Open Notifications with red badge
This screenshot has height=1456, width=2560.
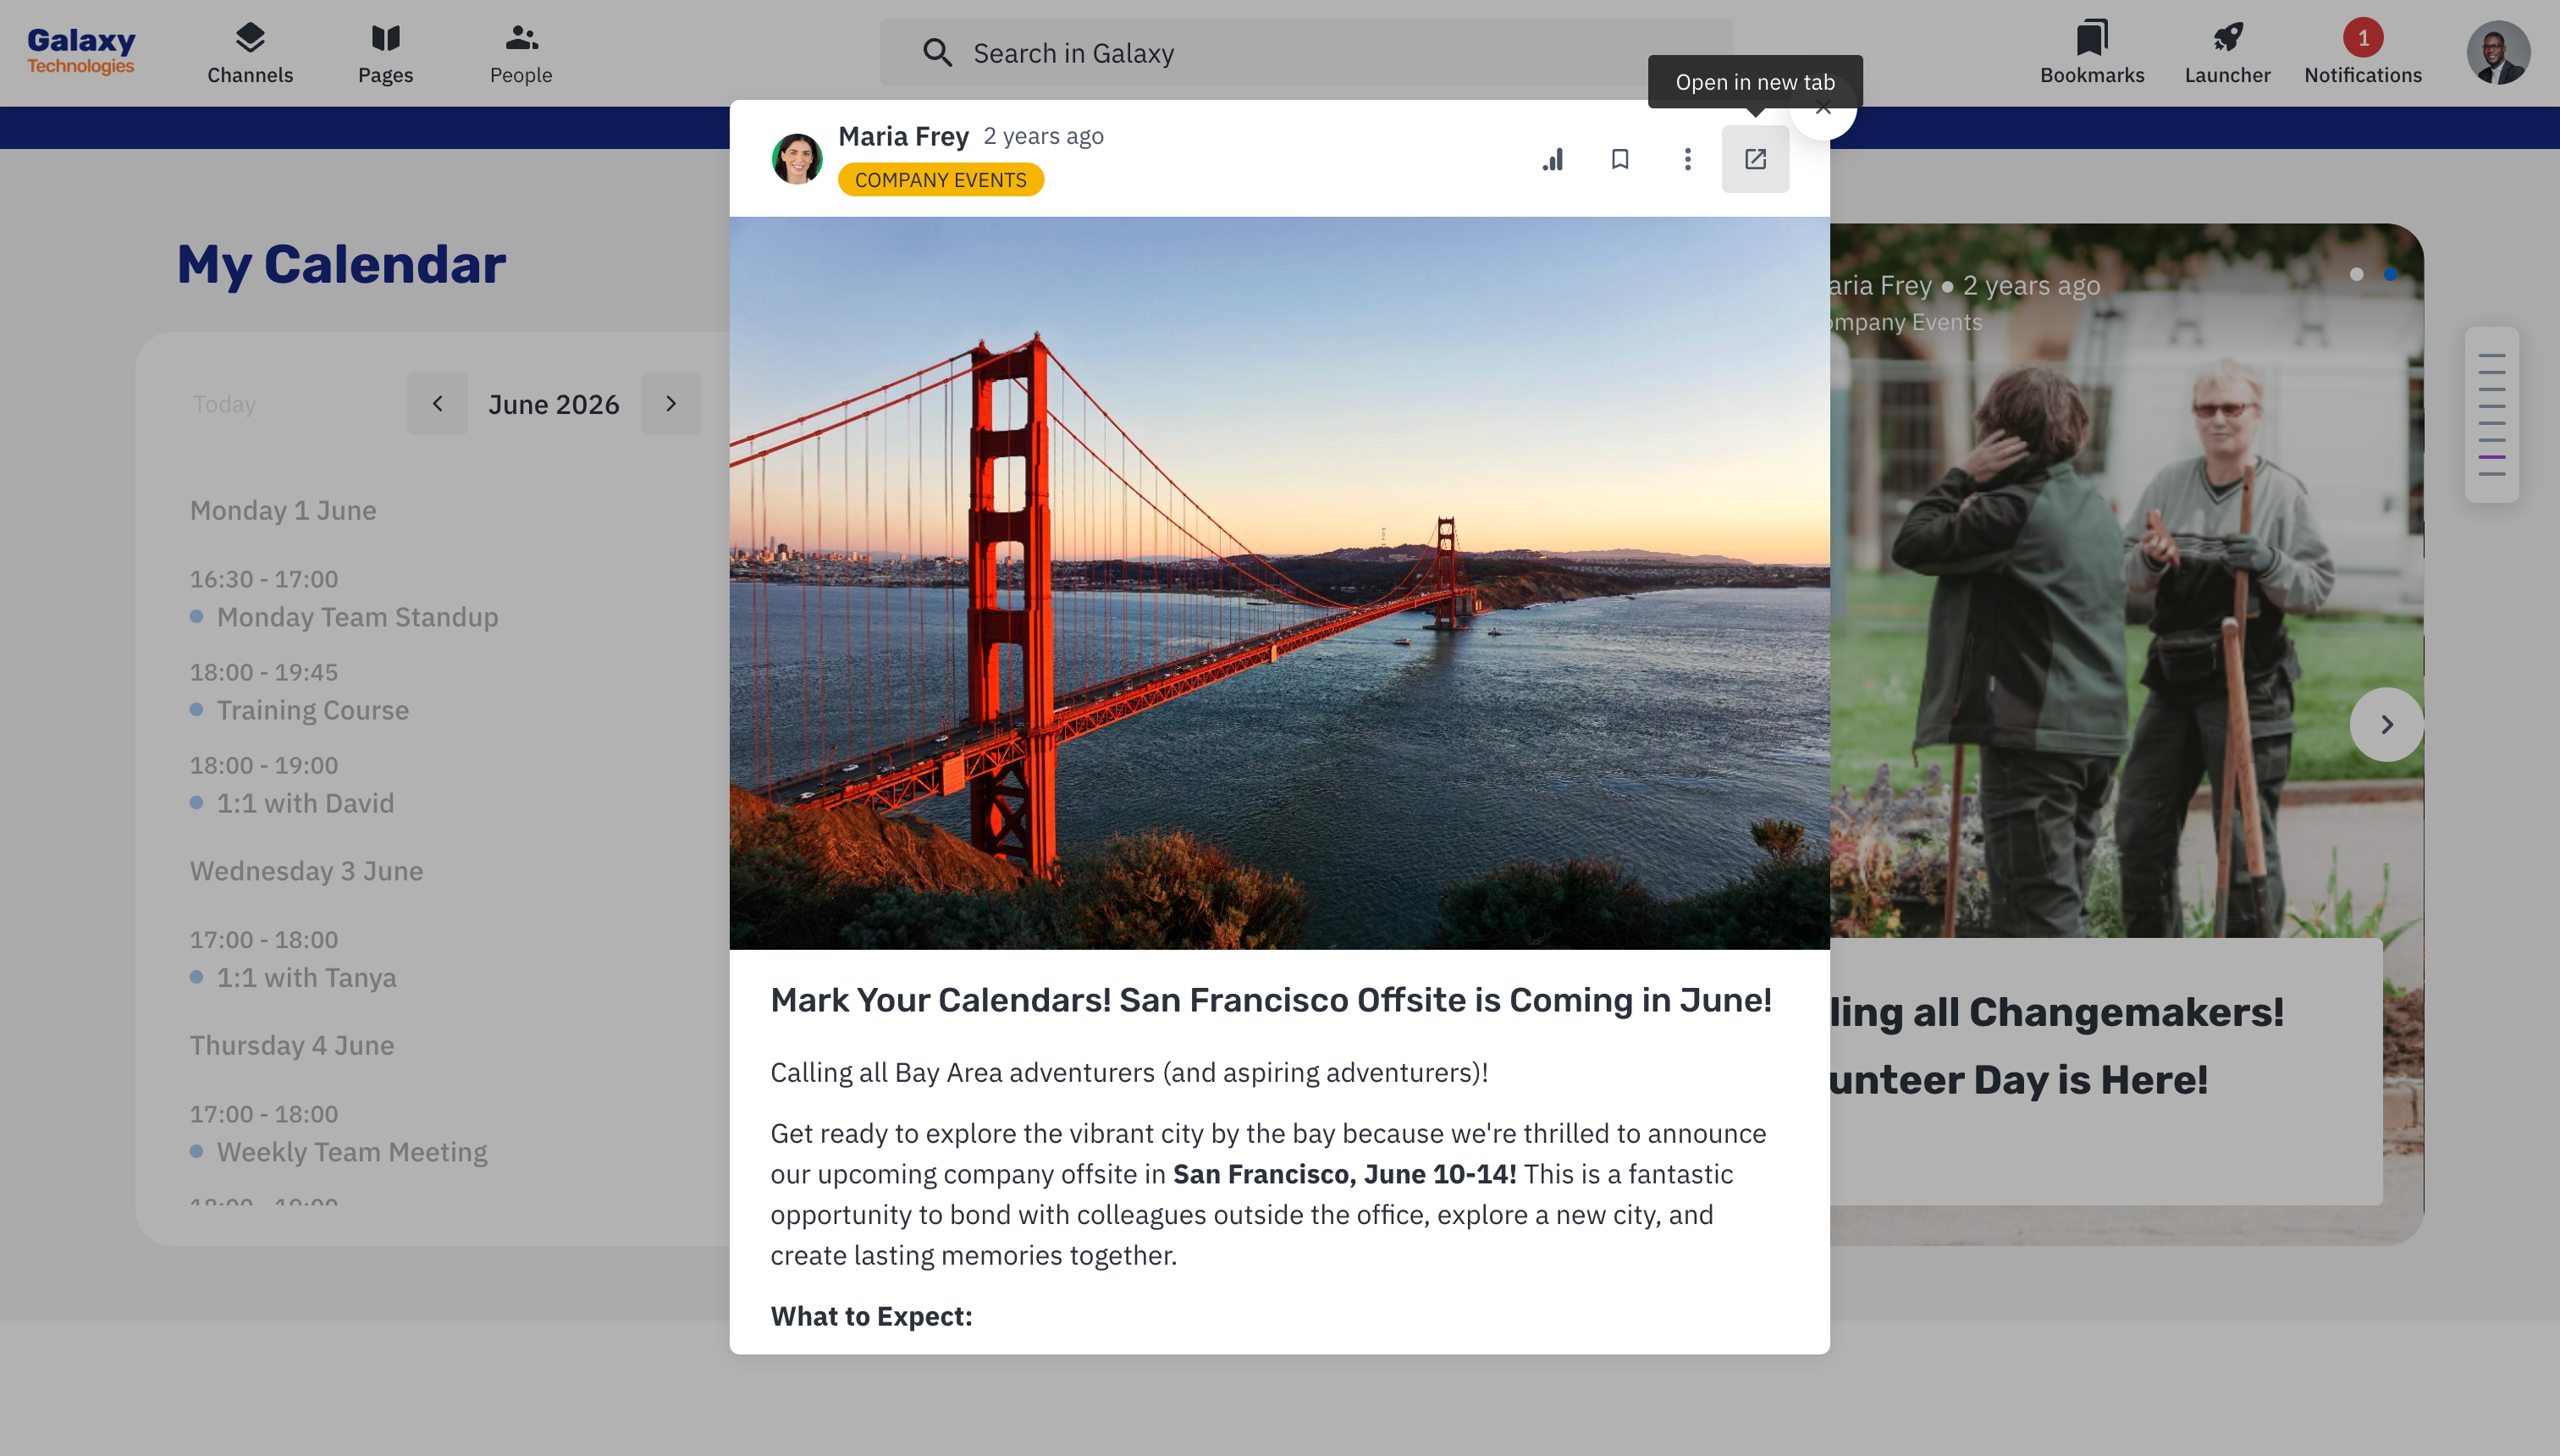2363,53
